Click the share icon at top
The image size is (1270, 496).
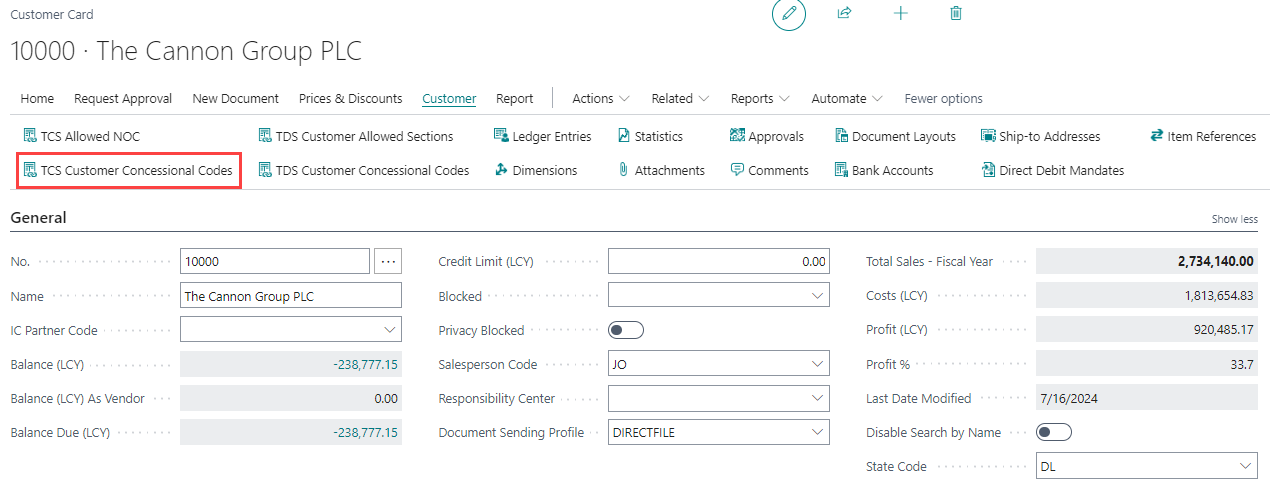click(x=844, y=14)
